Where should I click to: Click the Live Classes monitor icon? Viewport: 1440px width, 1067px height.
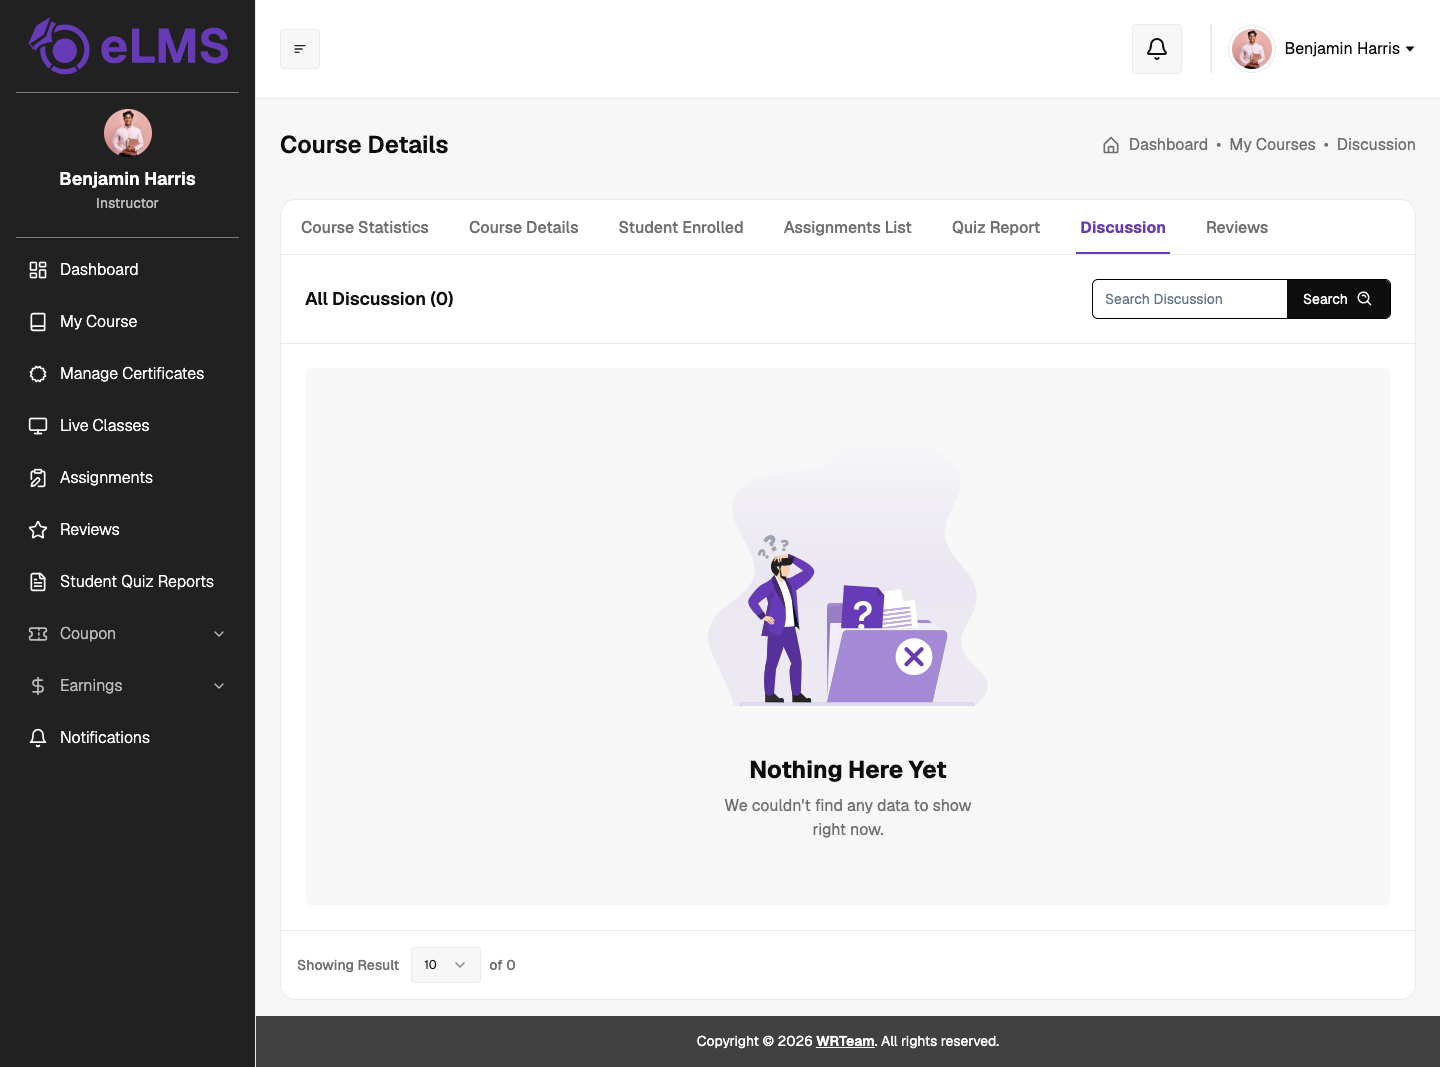click(38, 426)
